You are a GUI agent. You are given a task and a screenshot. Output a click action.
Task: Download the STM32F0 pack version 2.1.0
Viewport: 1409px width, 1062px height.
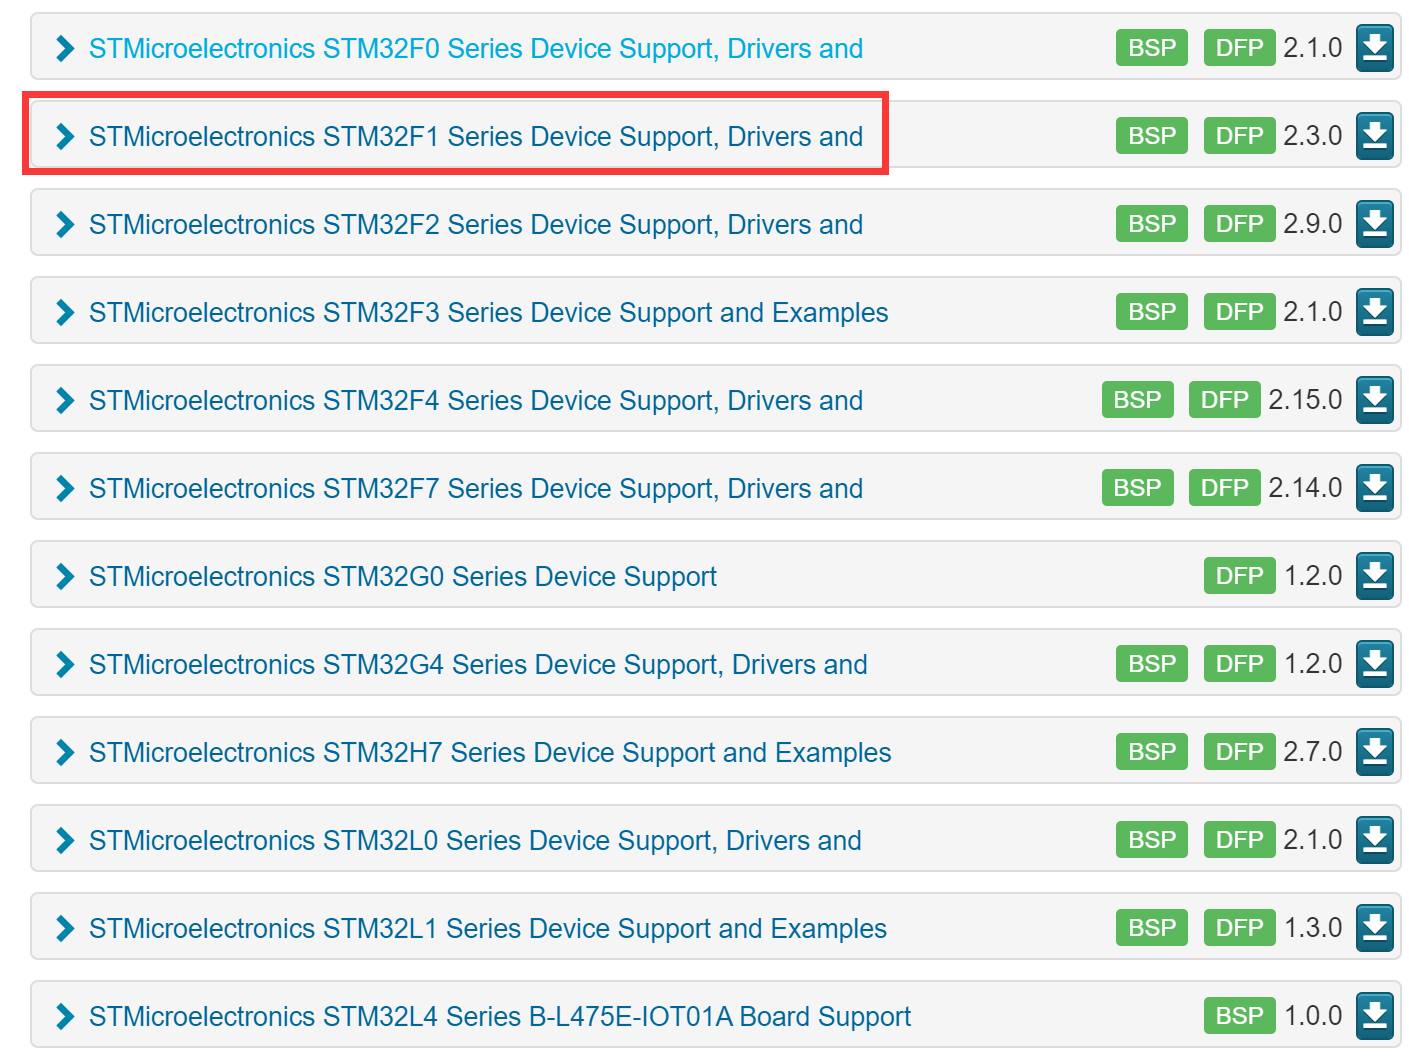[x=1375, y=48]
